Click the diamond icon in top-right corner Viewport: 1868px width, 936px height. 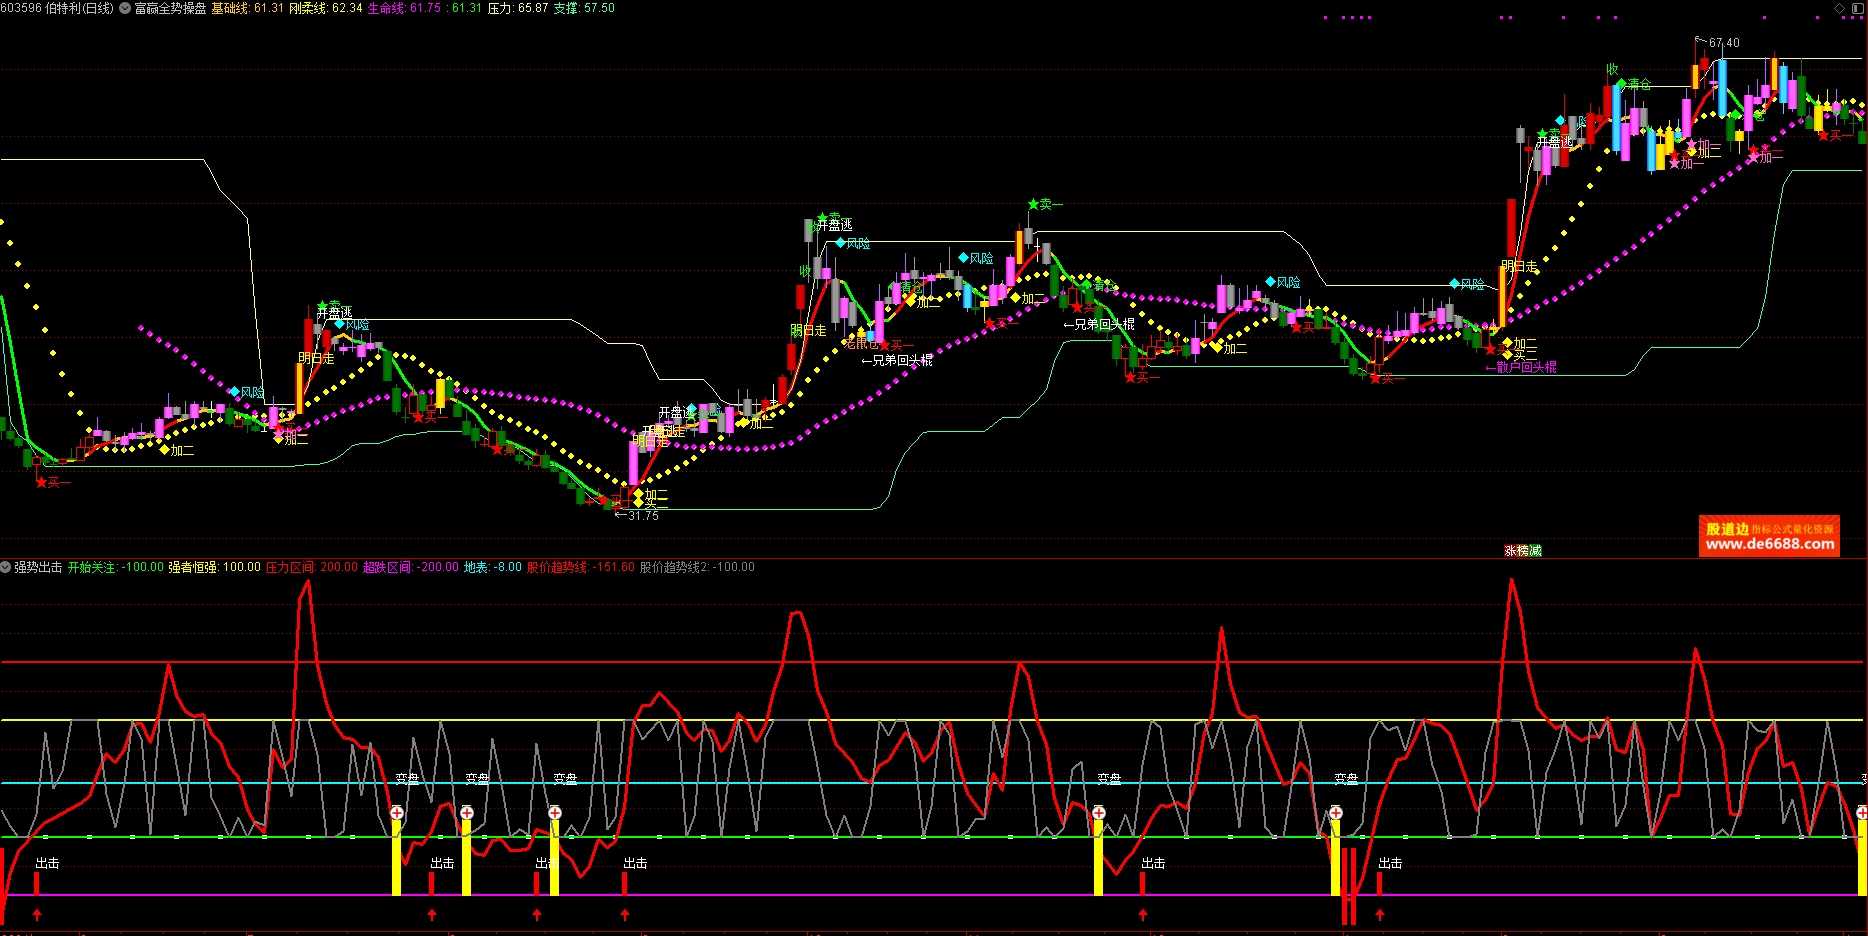1839,8
